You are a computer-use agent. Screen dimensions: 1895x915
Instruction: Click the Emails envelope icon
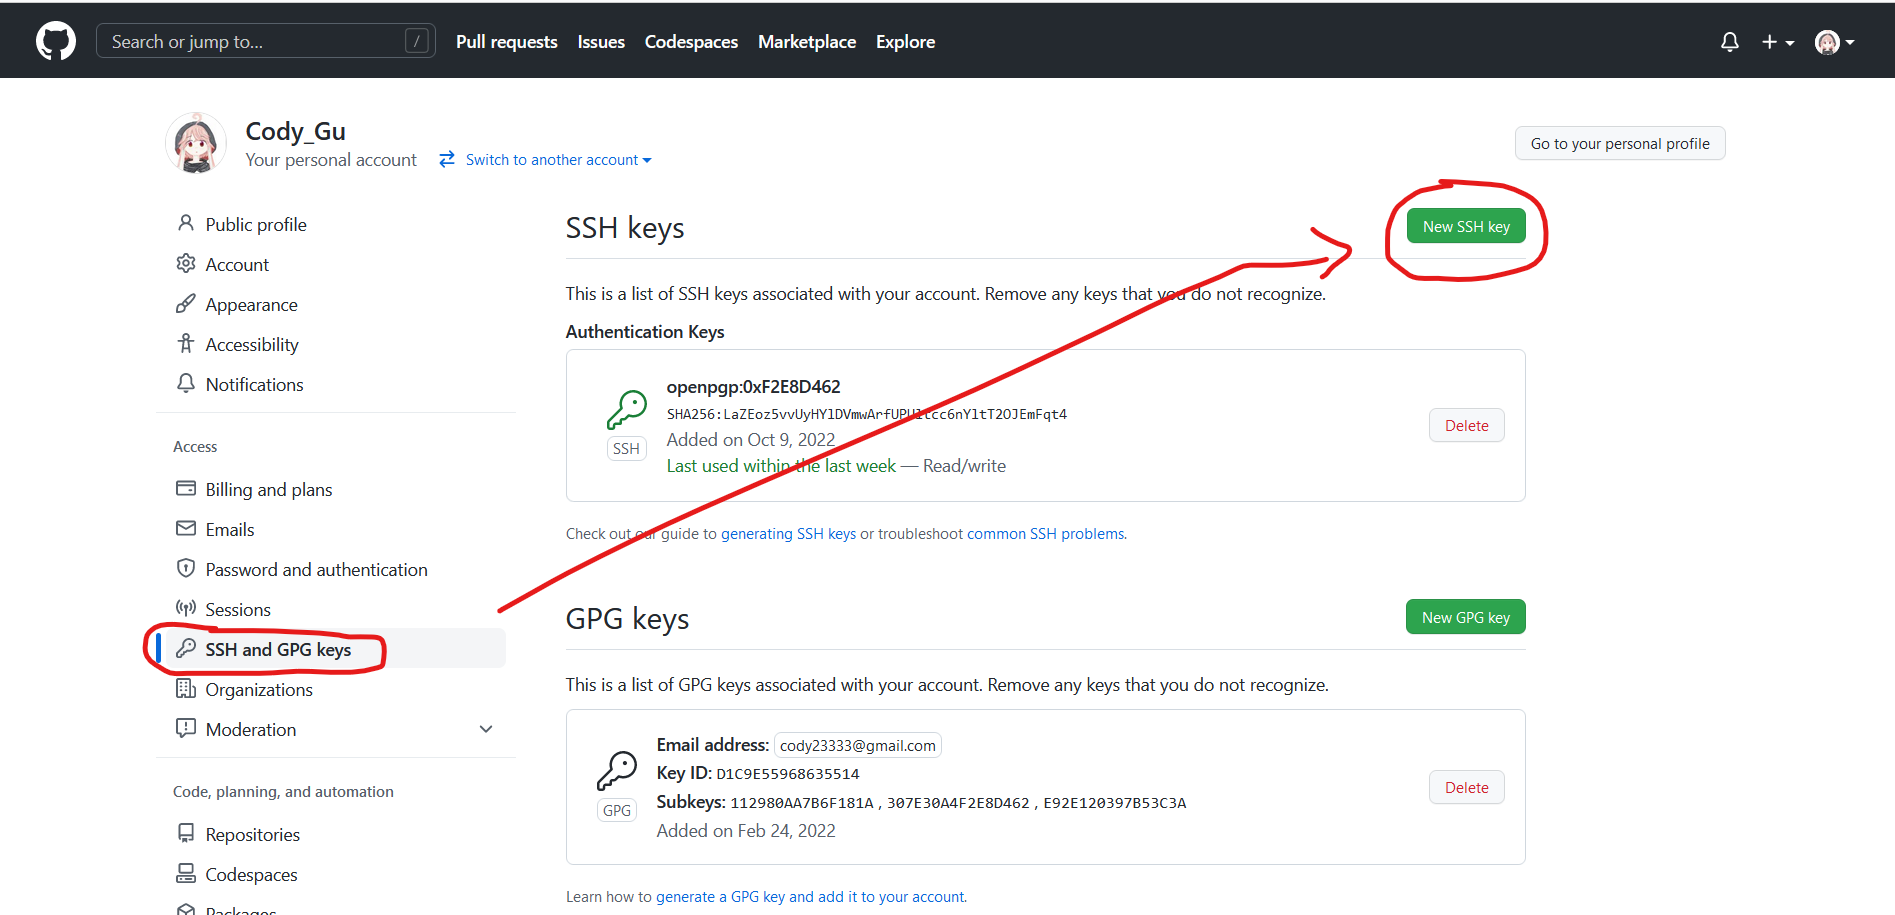(x=186, y=528)
